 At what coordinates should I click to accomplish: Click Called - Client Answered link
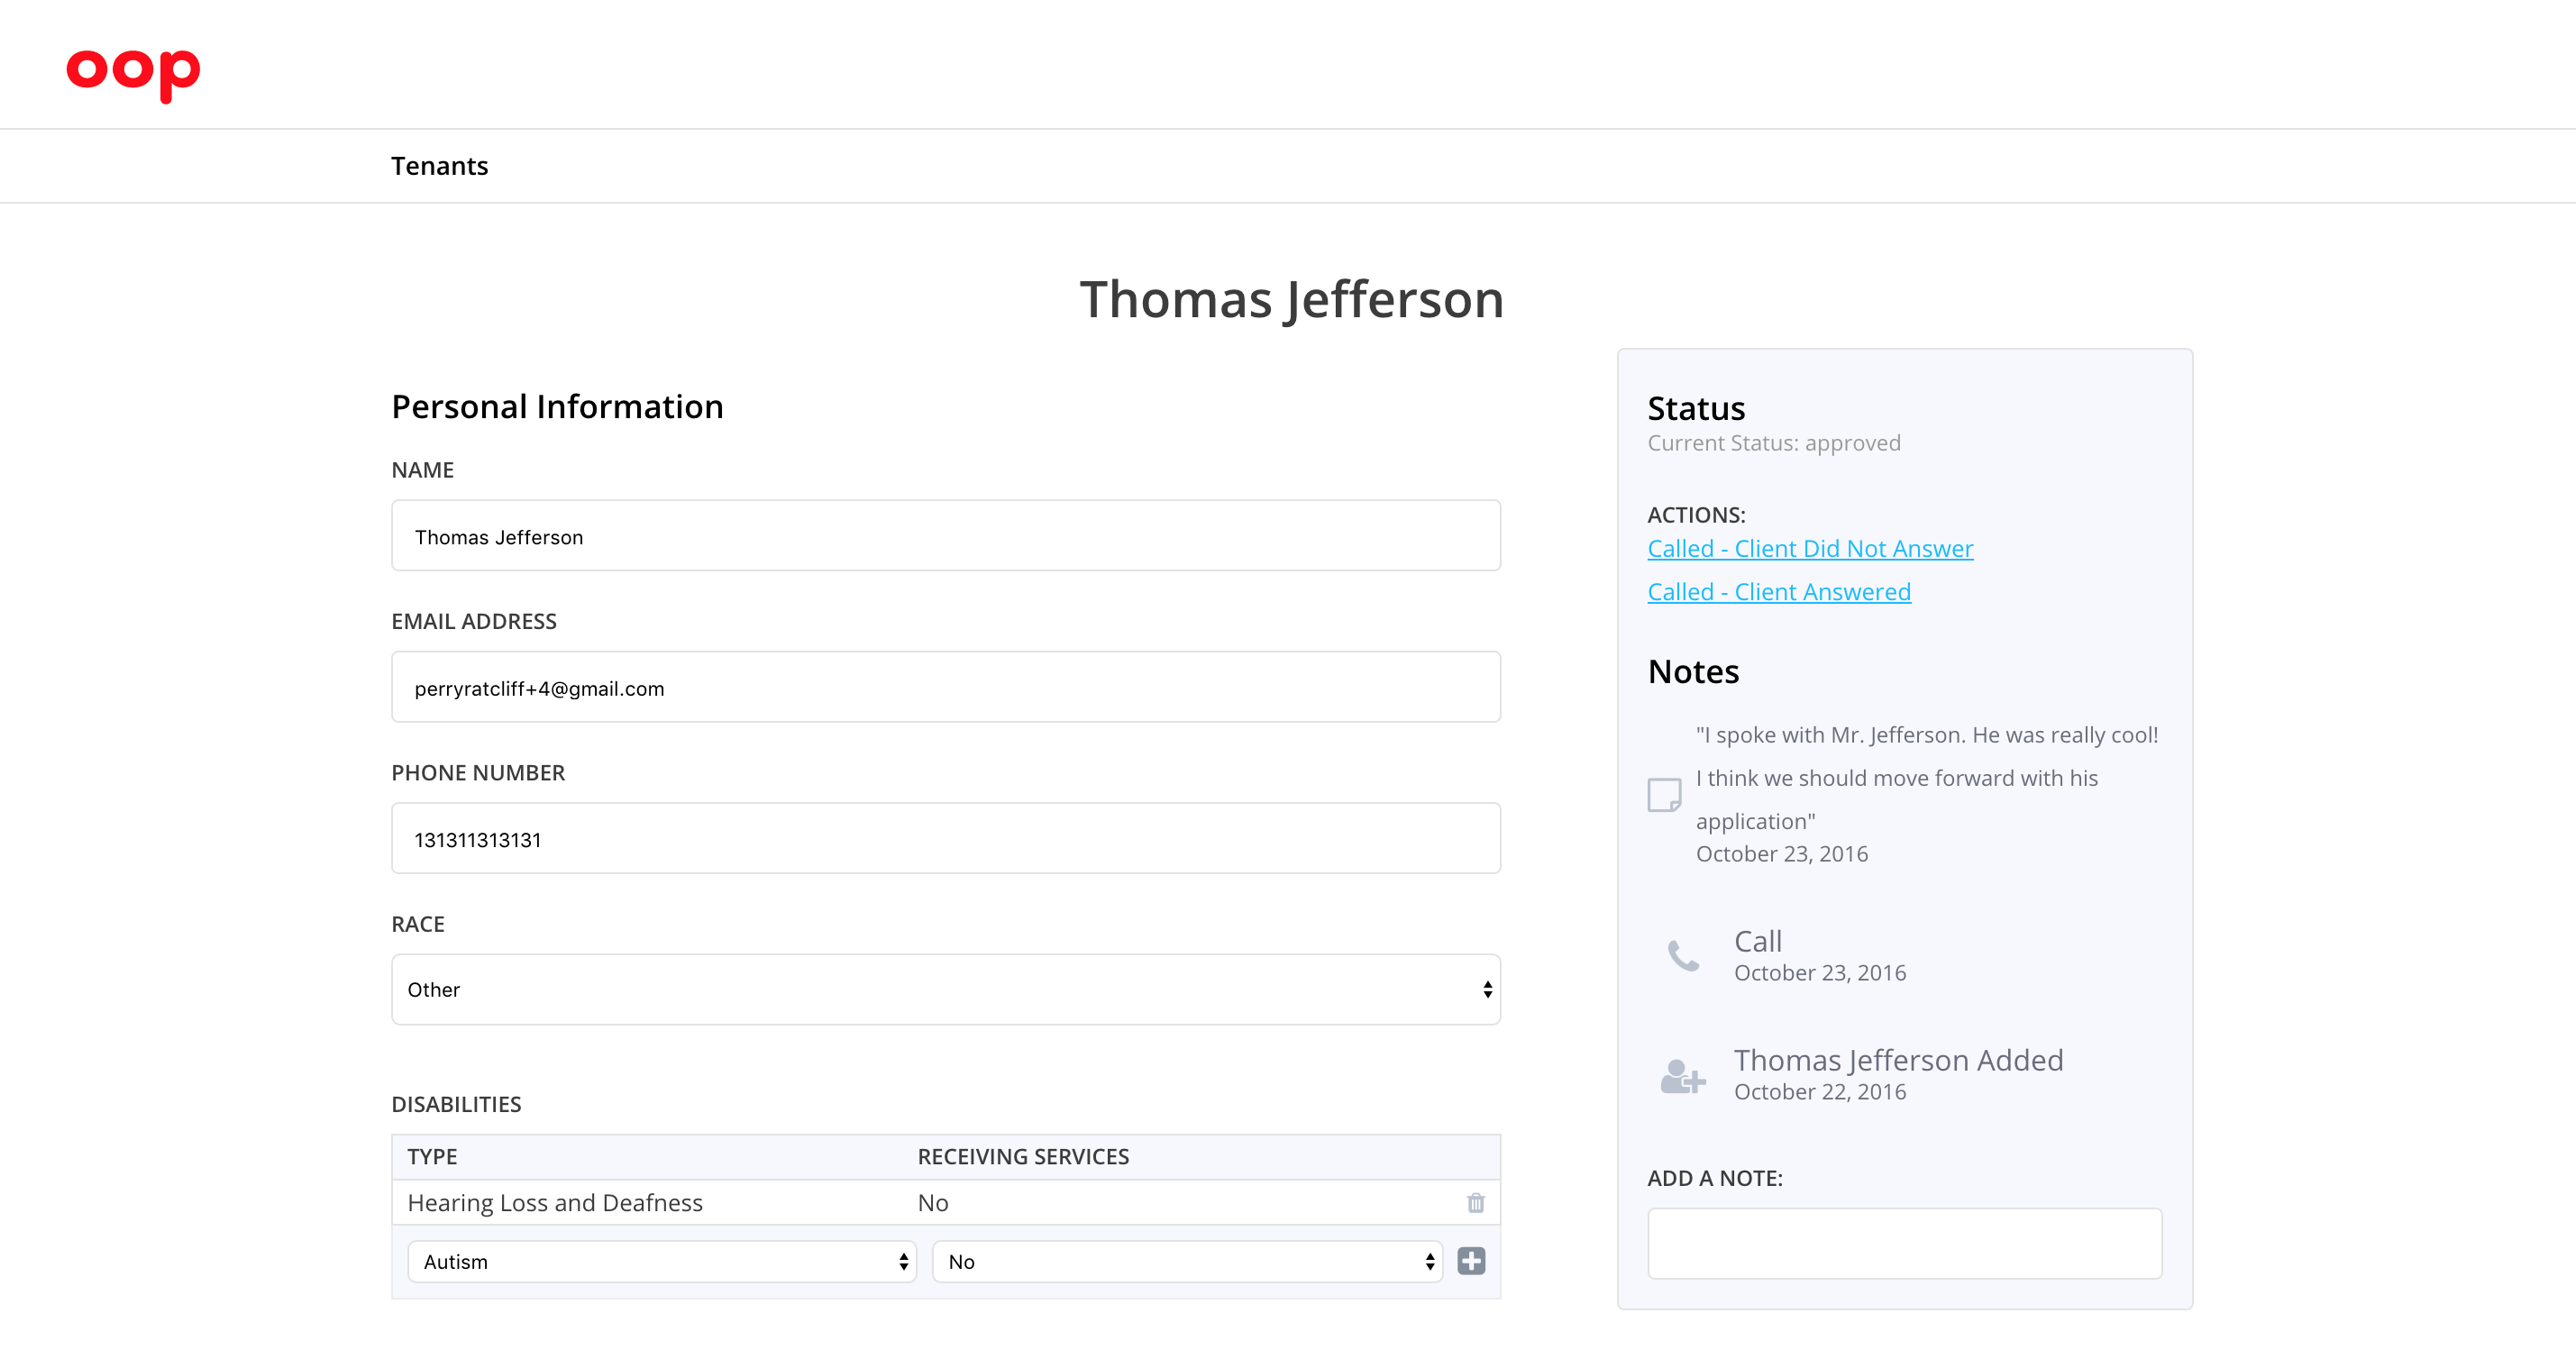point(1778,592)
